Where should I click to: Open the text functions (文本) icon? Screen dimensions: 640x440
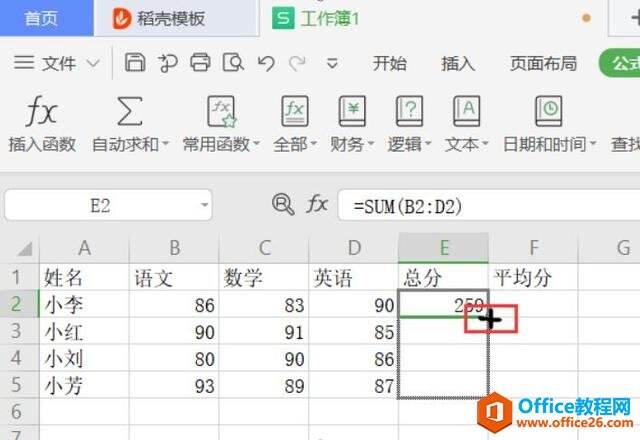(467, 111)
